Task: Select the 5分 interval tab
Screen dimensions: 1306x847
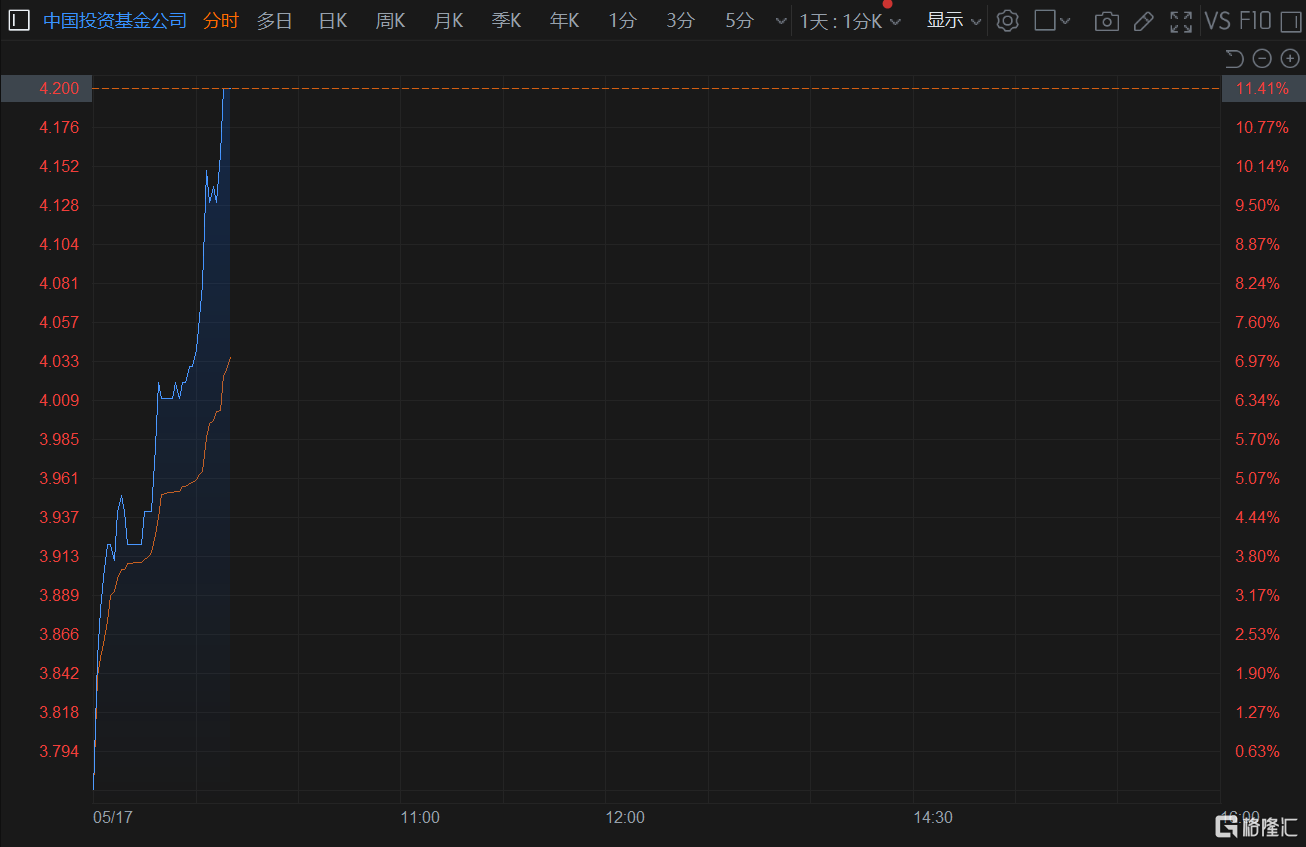Action: [739, 21]
